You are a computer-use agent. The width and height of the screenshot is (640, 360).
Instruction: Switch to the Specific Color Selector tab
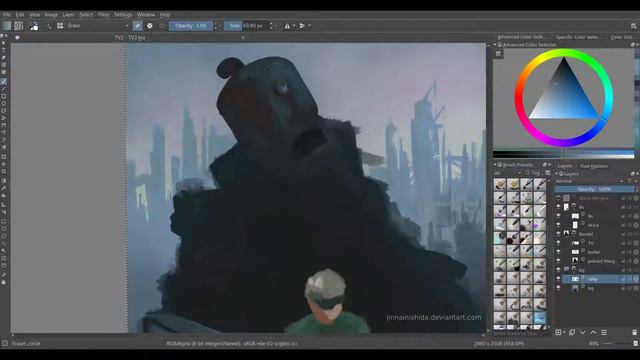click(577, 37)
